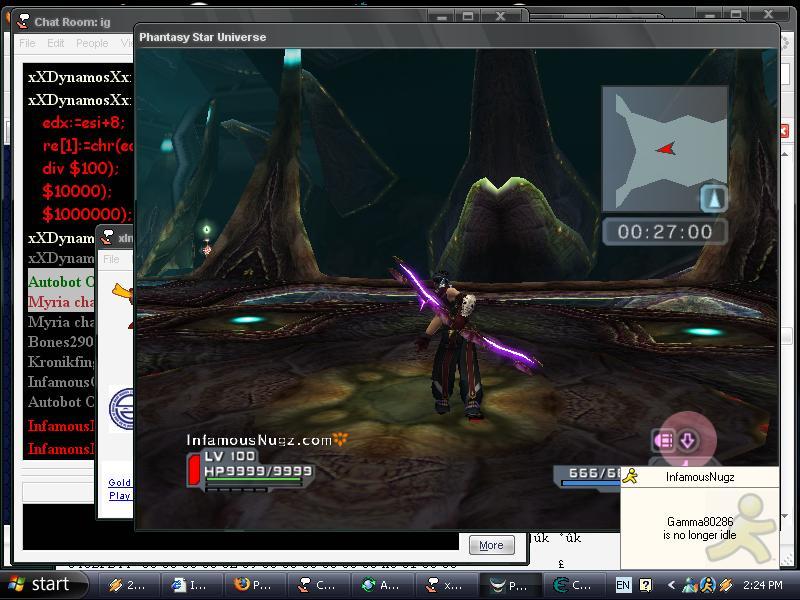Click the minimap north compass arrow icon

714,198
